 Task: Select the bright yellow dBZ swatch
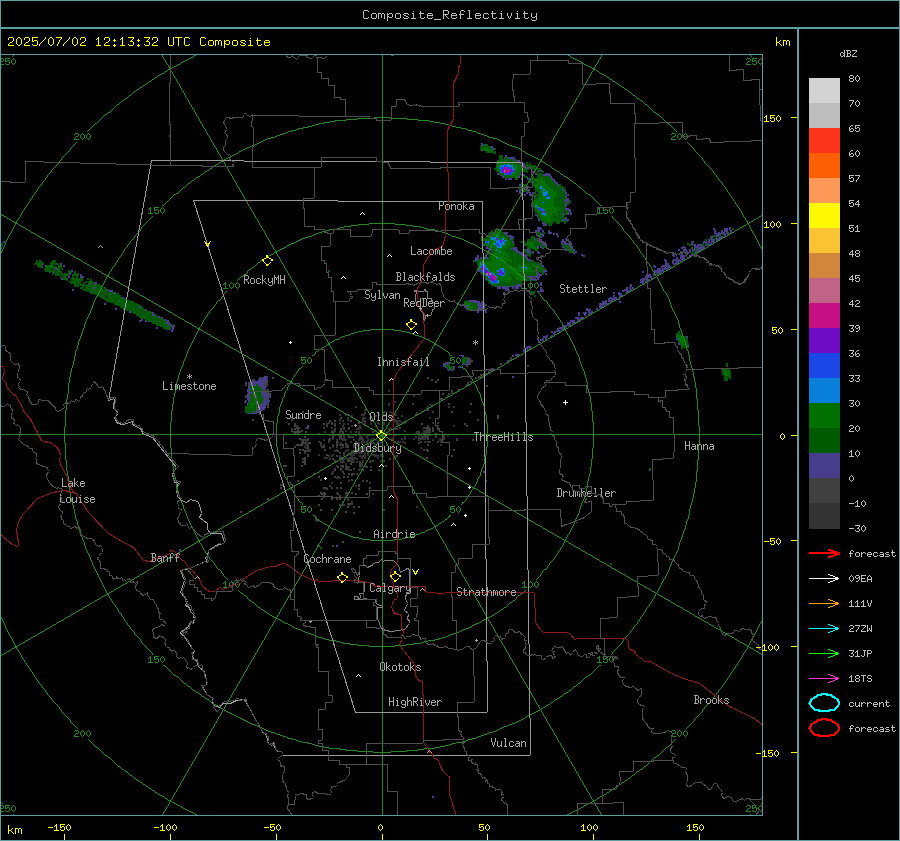824,215
